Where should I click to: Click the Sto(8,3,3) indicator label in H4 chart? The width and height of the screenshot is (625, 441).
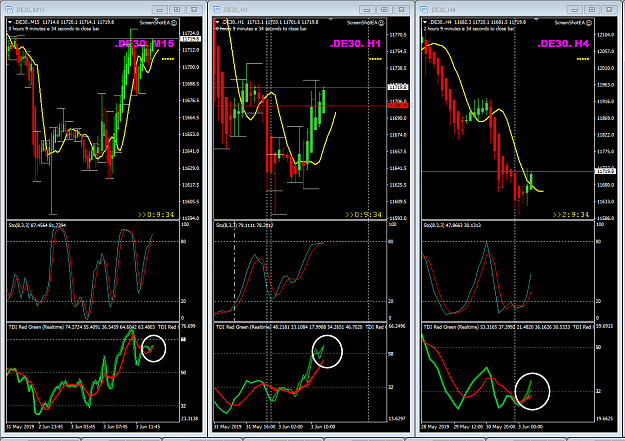(452, 225)
